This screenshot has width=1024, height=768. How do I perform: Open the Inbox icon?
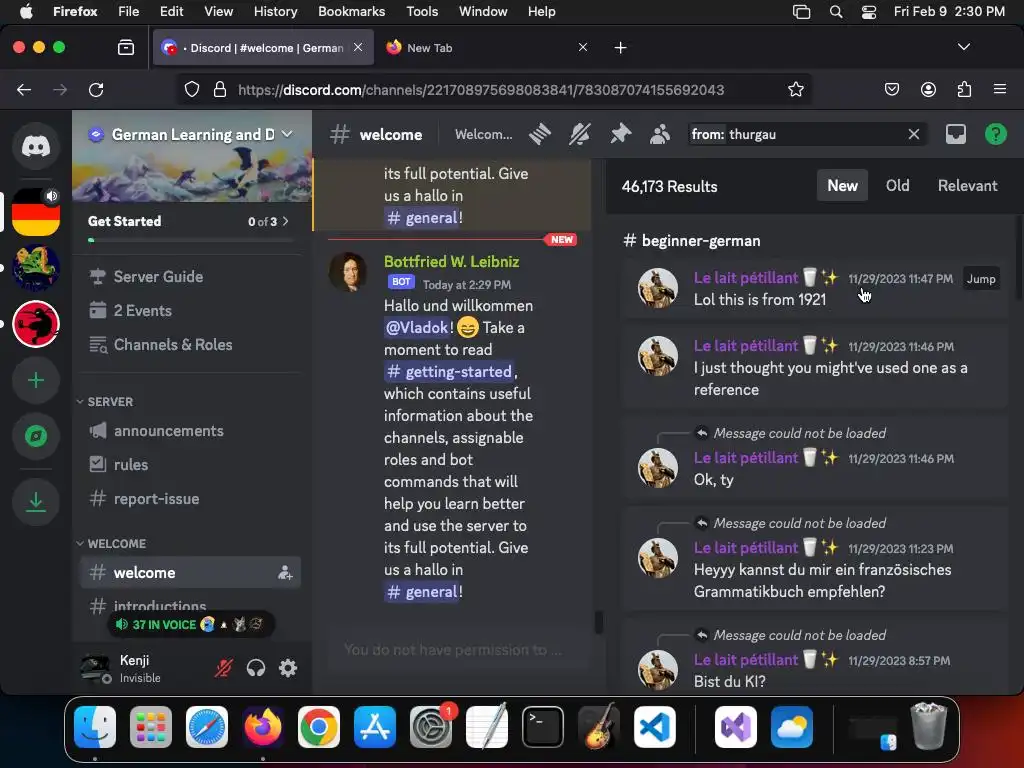pyautogui.click(x=955, y=135)
